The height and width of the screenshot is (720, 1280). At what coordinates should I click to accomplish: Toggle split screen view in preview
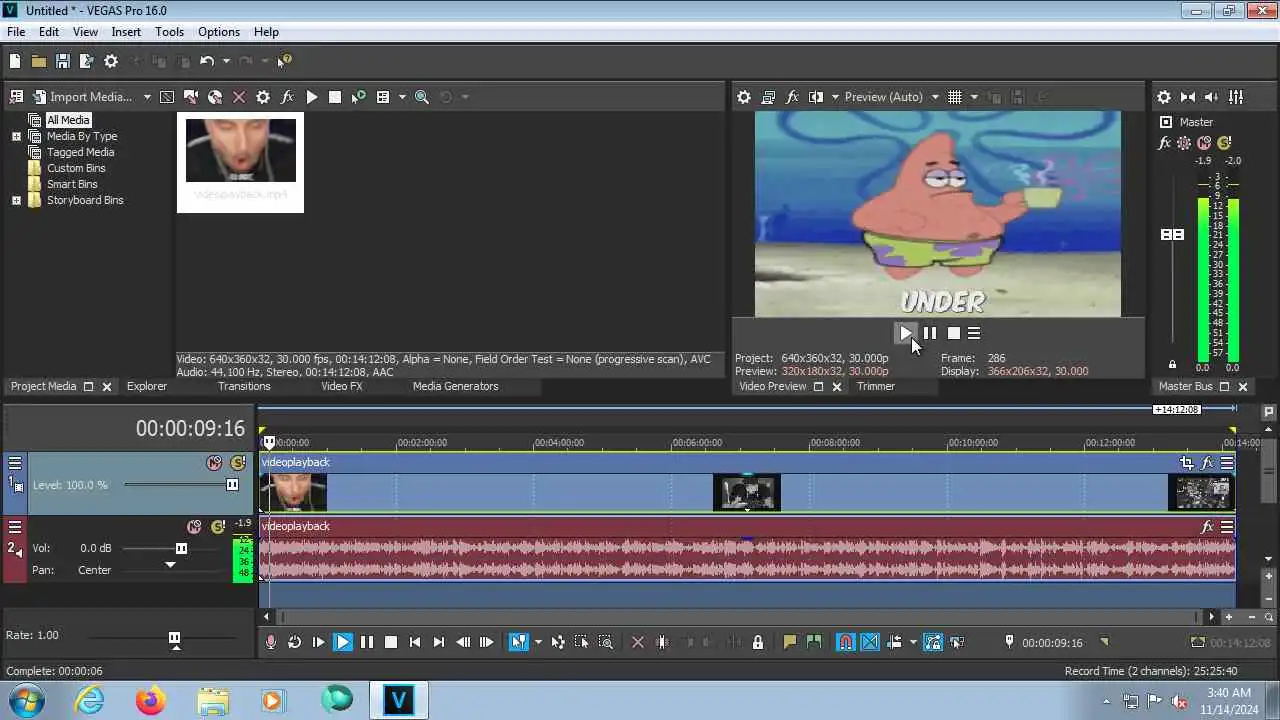[x=816, y=97]
